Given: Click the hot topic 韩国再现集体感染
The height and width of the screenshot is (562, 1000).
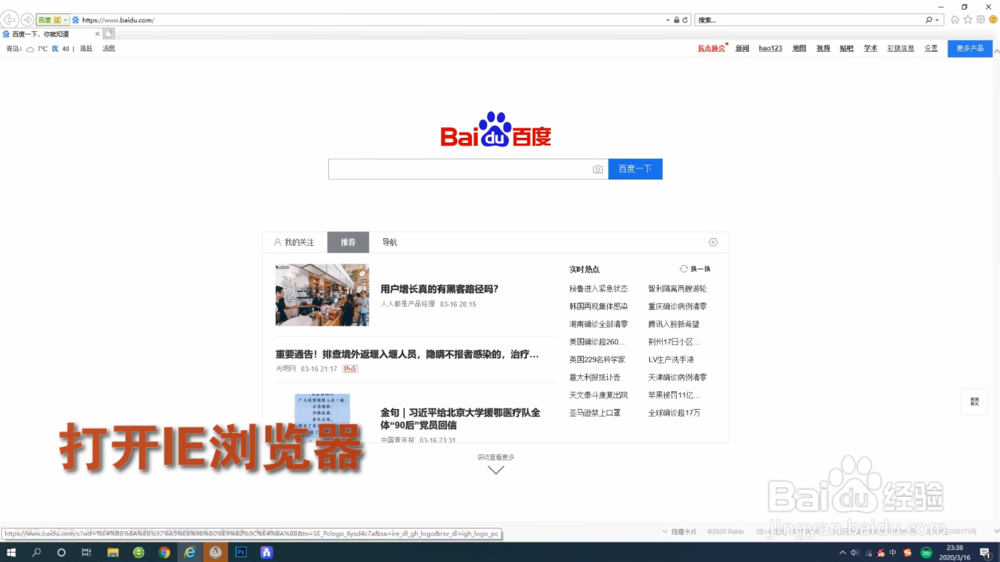Looking at the screenshot, I should (x=598, y=306).
